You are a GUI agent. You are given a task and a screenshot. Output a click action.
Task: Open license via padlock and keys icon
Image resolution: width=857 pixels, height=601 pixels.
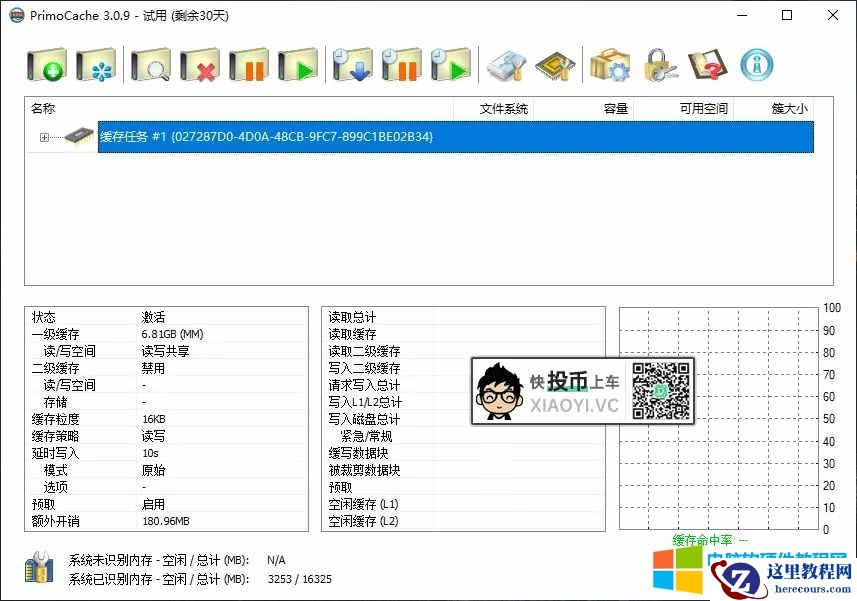click(x=660, y=65)
